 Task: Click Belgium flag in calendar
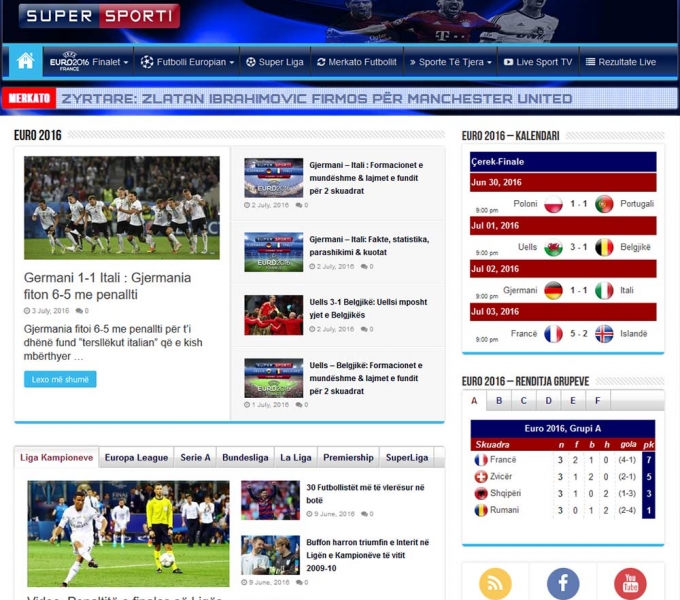pyautogui.click(x=604, y=247)
